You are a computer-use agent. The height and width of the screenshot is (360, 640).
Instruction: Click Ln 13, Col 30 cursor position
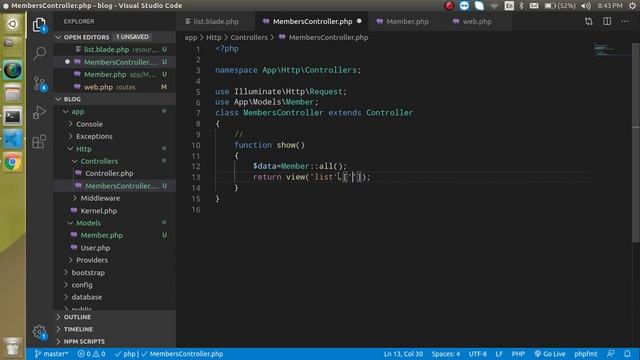pyautogui.click(x=403, y=354)
